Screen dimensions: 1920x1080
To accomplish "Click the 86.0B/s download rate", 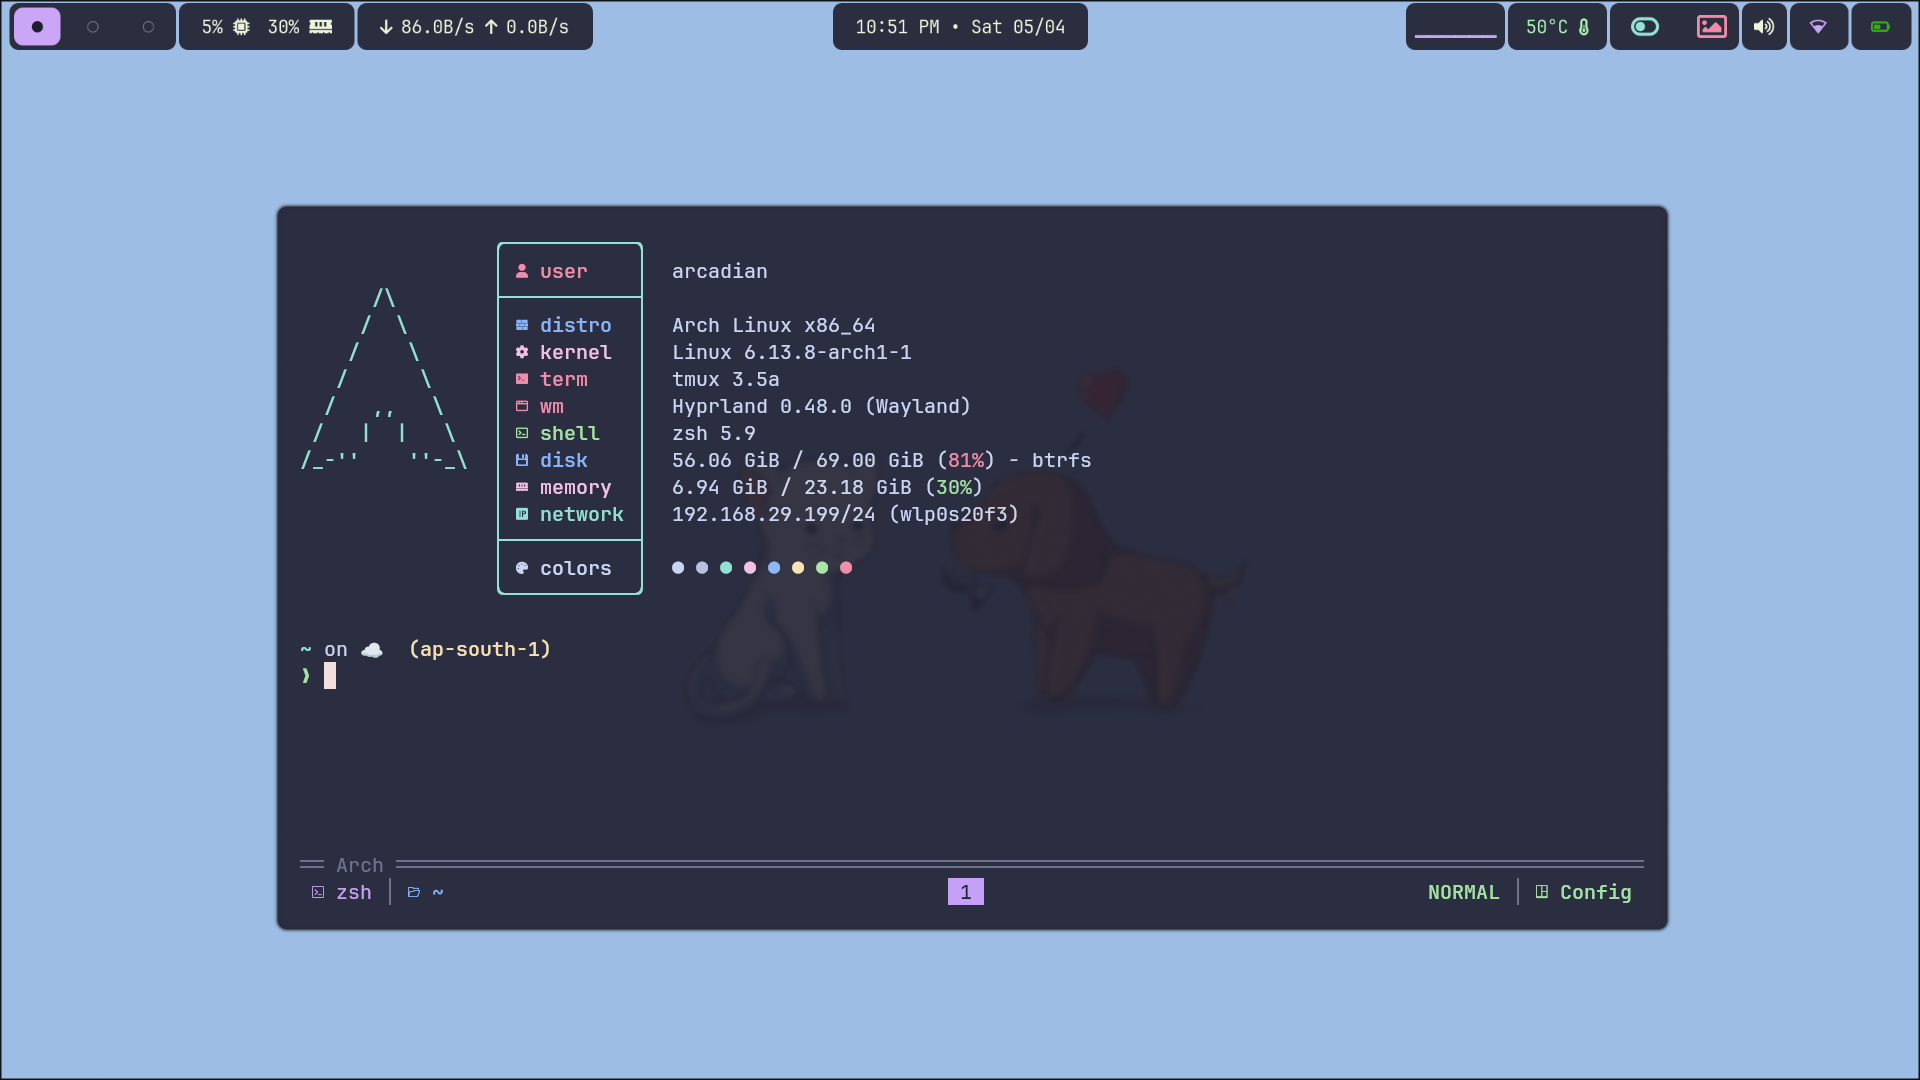I will (437, 27).
